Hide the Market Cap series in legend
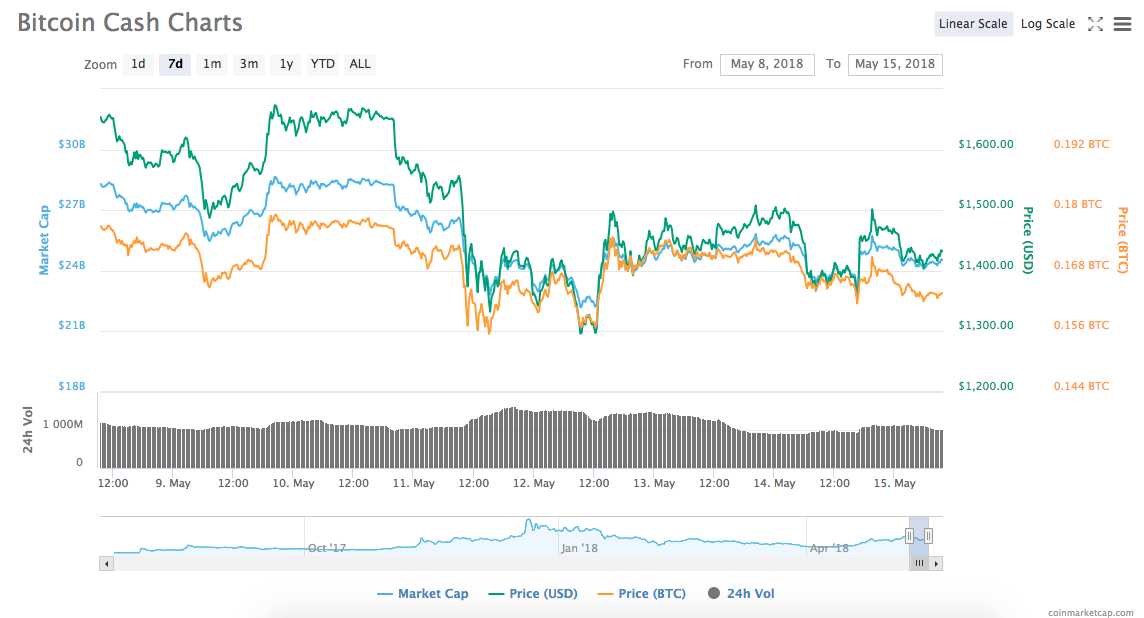 click(x=422, y=594)
